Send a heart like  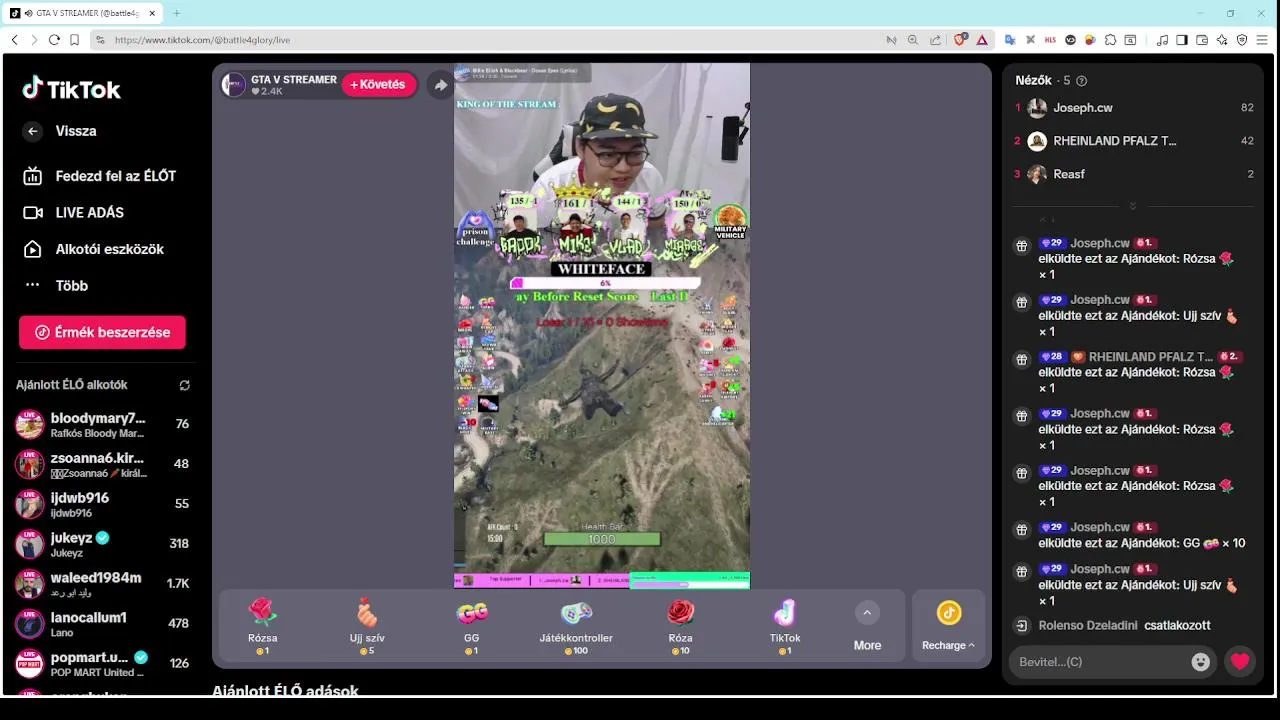click(1240, 662)
